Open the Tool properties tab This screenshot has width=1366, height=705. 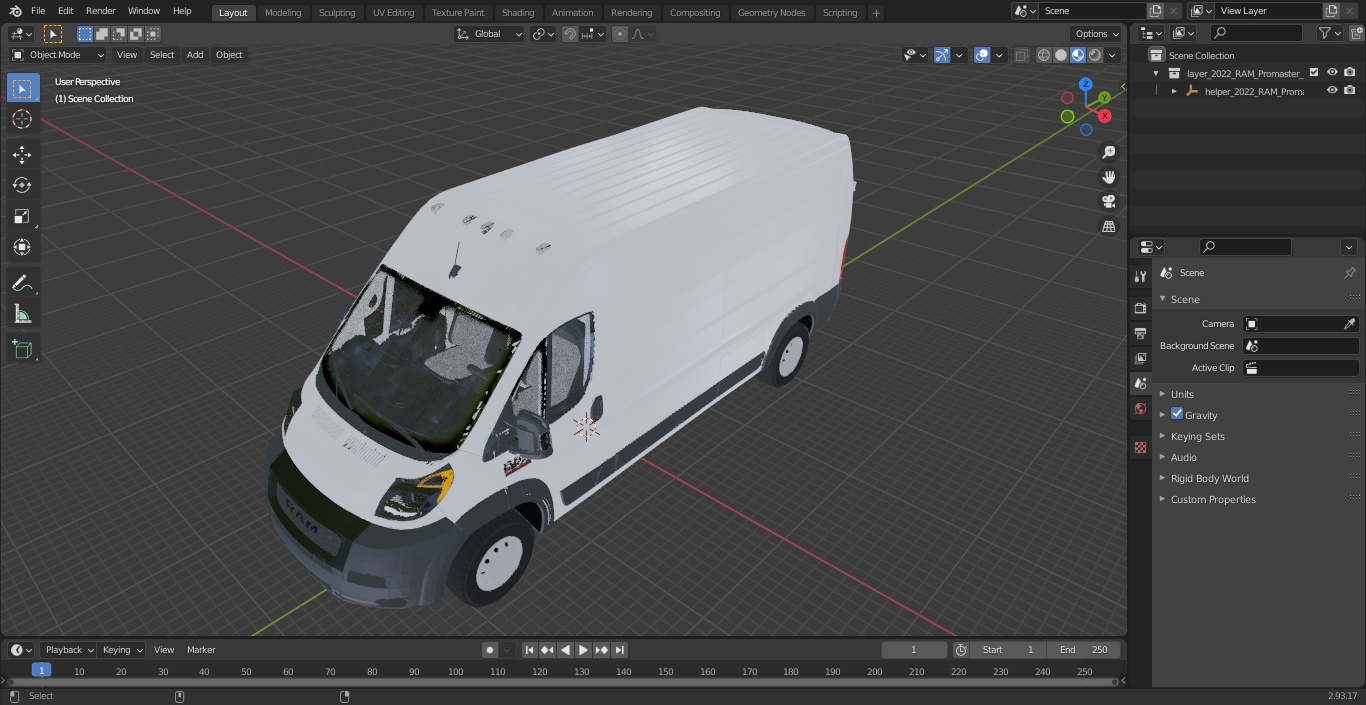pyautogui.click(x=1140, y=276)
